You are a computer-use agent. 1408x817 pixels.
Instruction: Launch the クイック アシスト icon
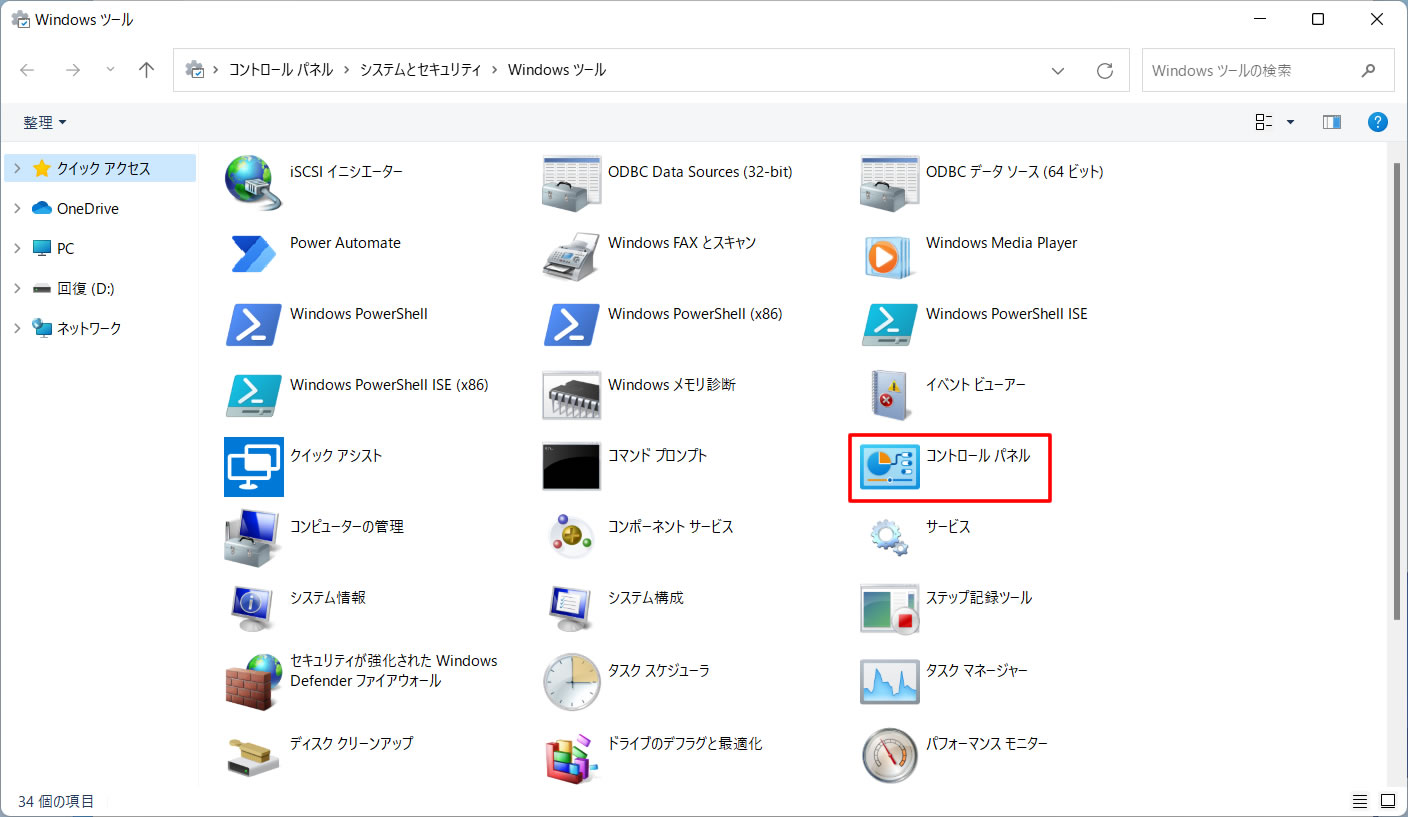[253, 467]
